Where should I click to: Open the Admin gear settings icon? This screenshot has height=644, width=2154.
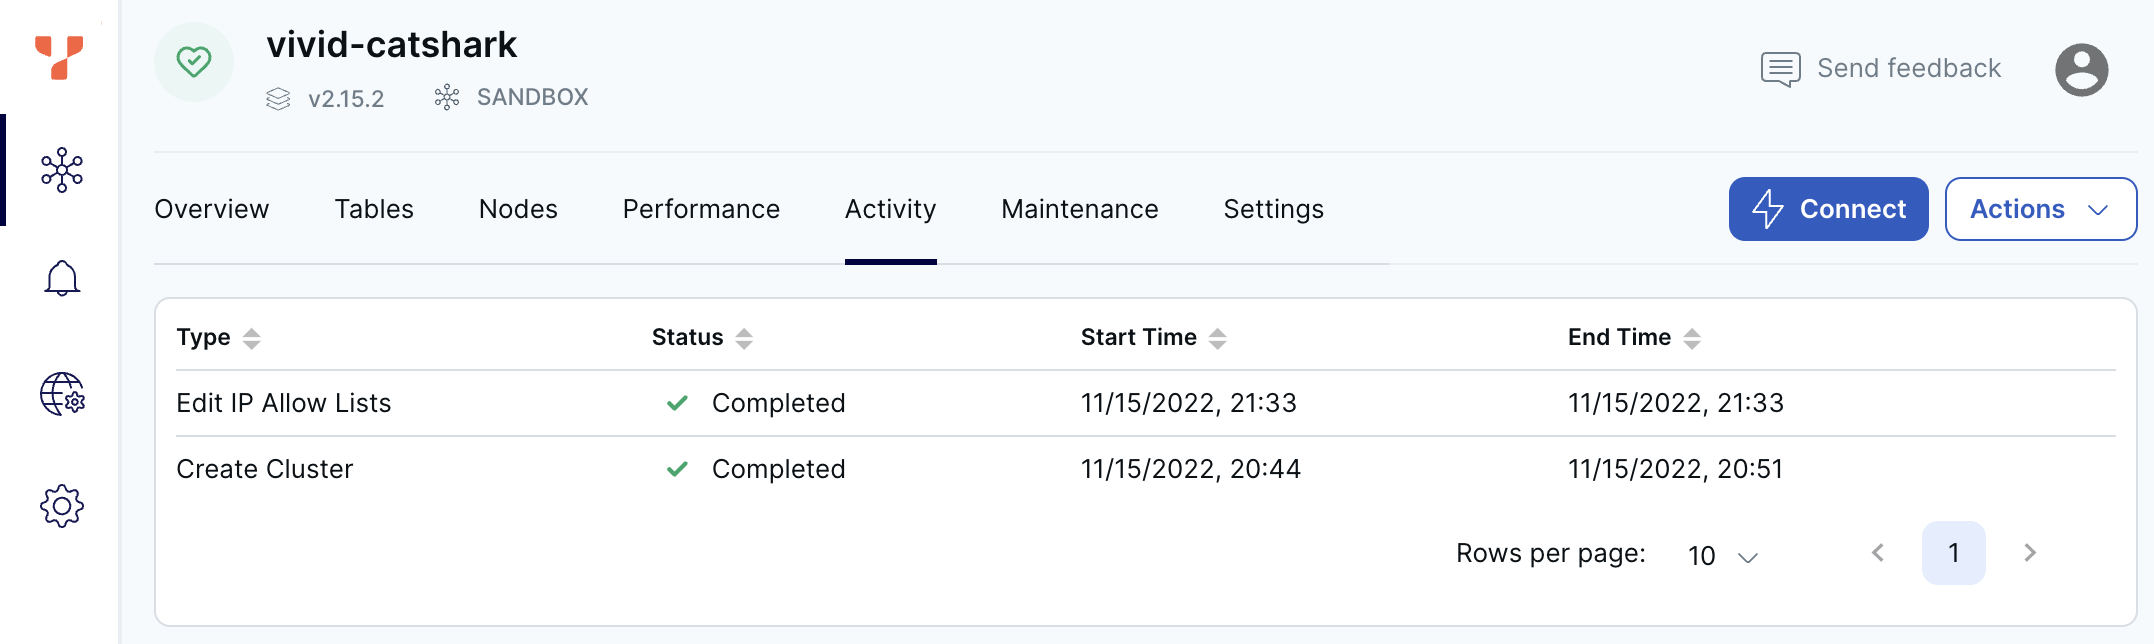(62, 506)
